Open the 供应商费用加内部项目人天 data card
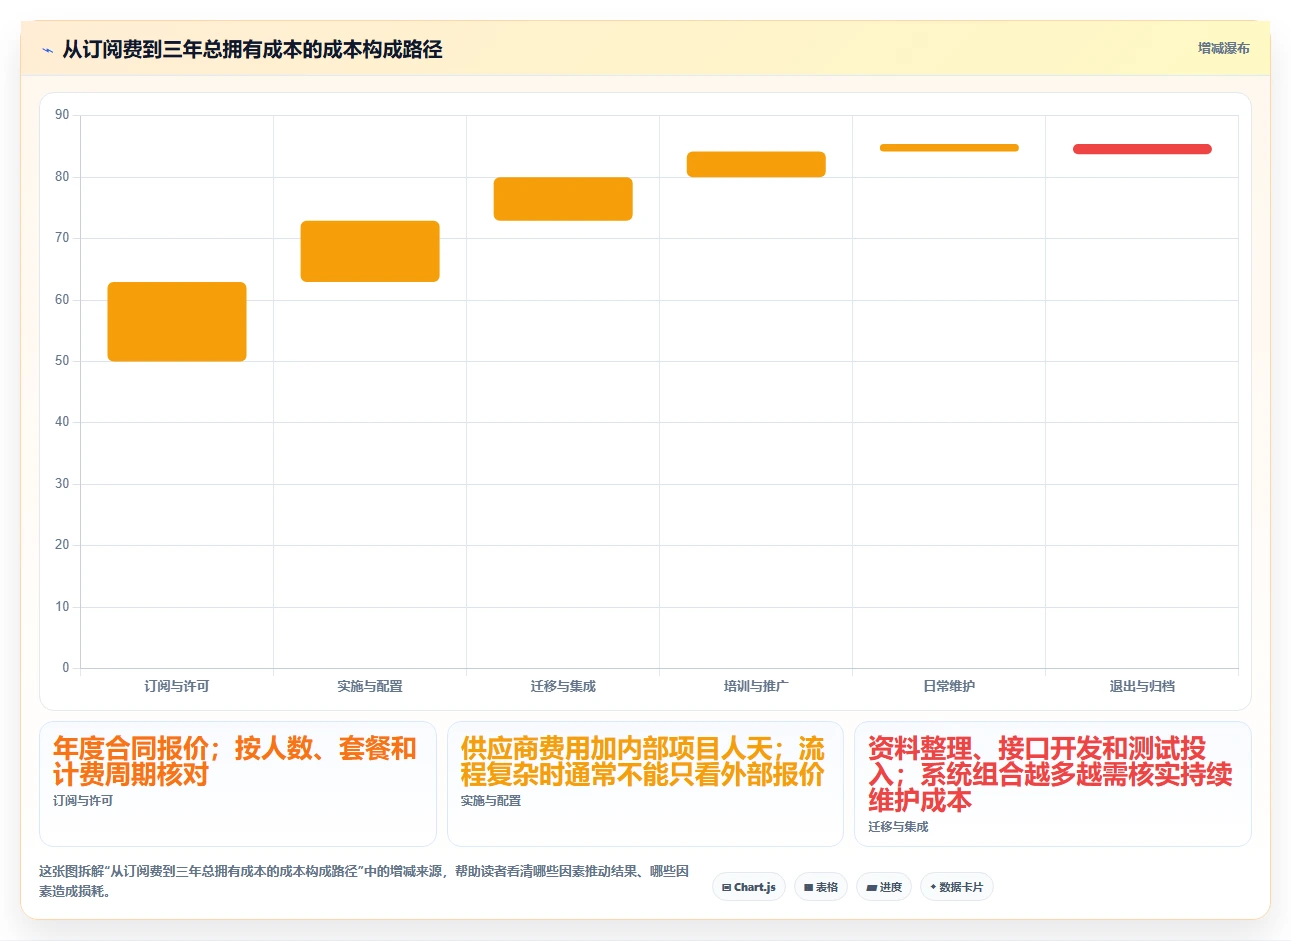 [x=645, y=784]
